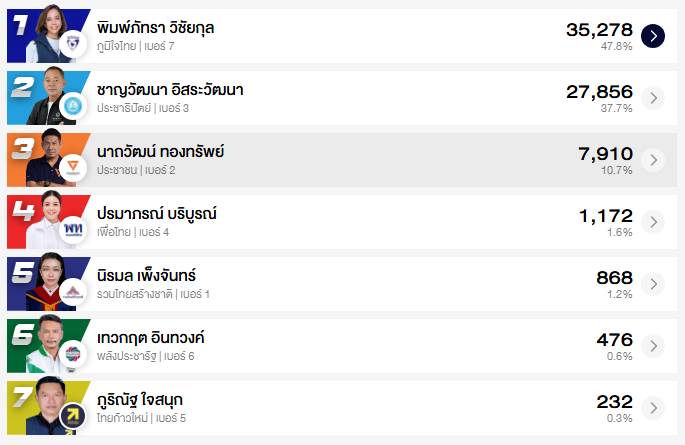685x445 pixels.
Task: Click the orange Prachachon party logo
Action: [x=72, y=168]
